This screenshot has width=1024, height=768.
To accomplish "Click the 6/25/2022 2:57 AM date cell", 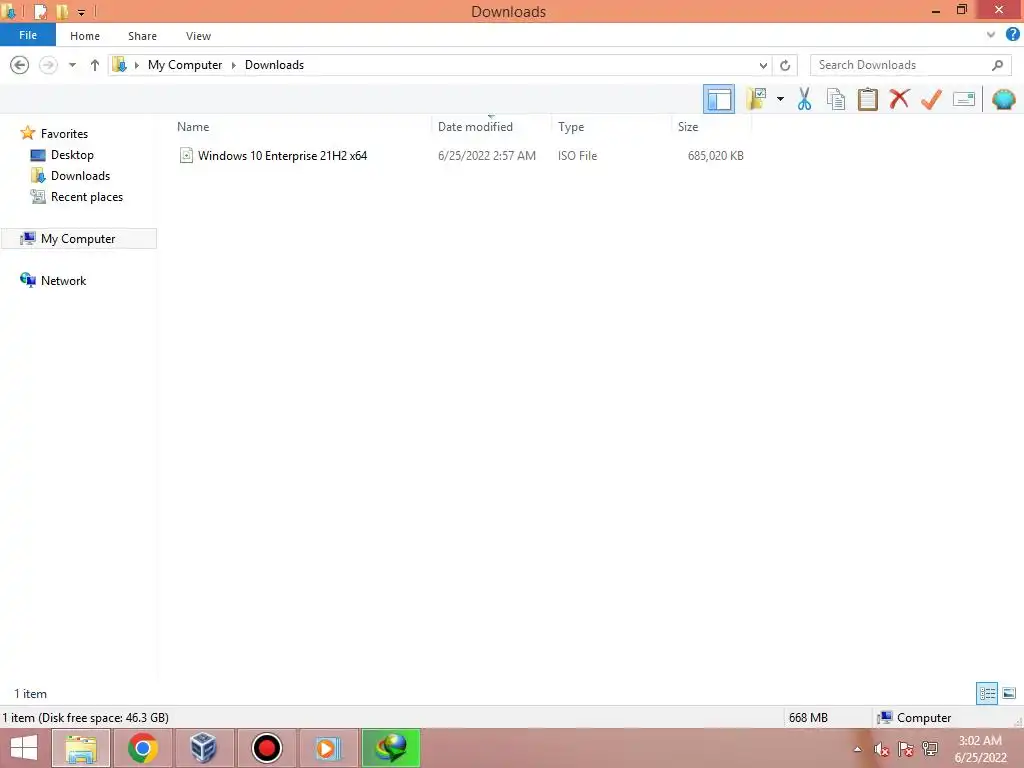I will pos(487,155).
